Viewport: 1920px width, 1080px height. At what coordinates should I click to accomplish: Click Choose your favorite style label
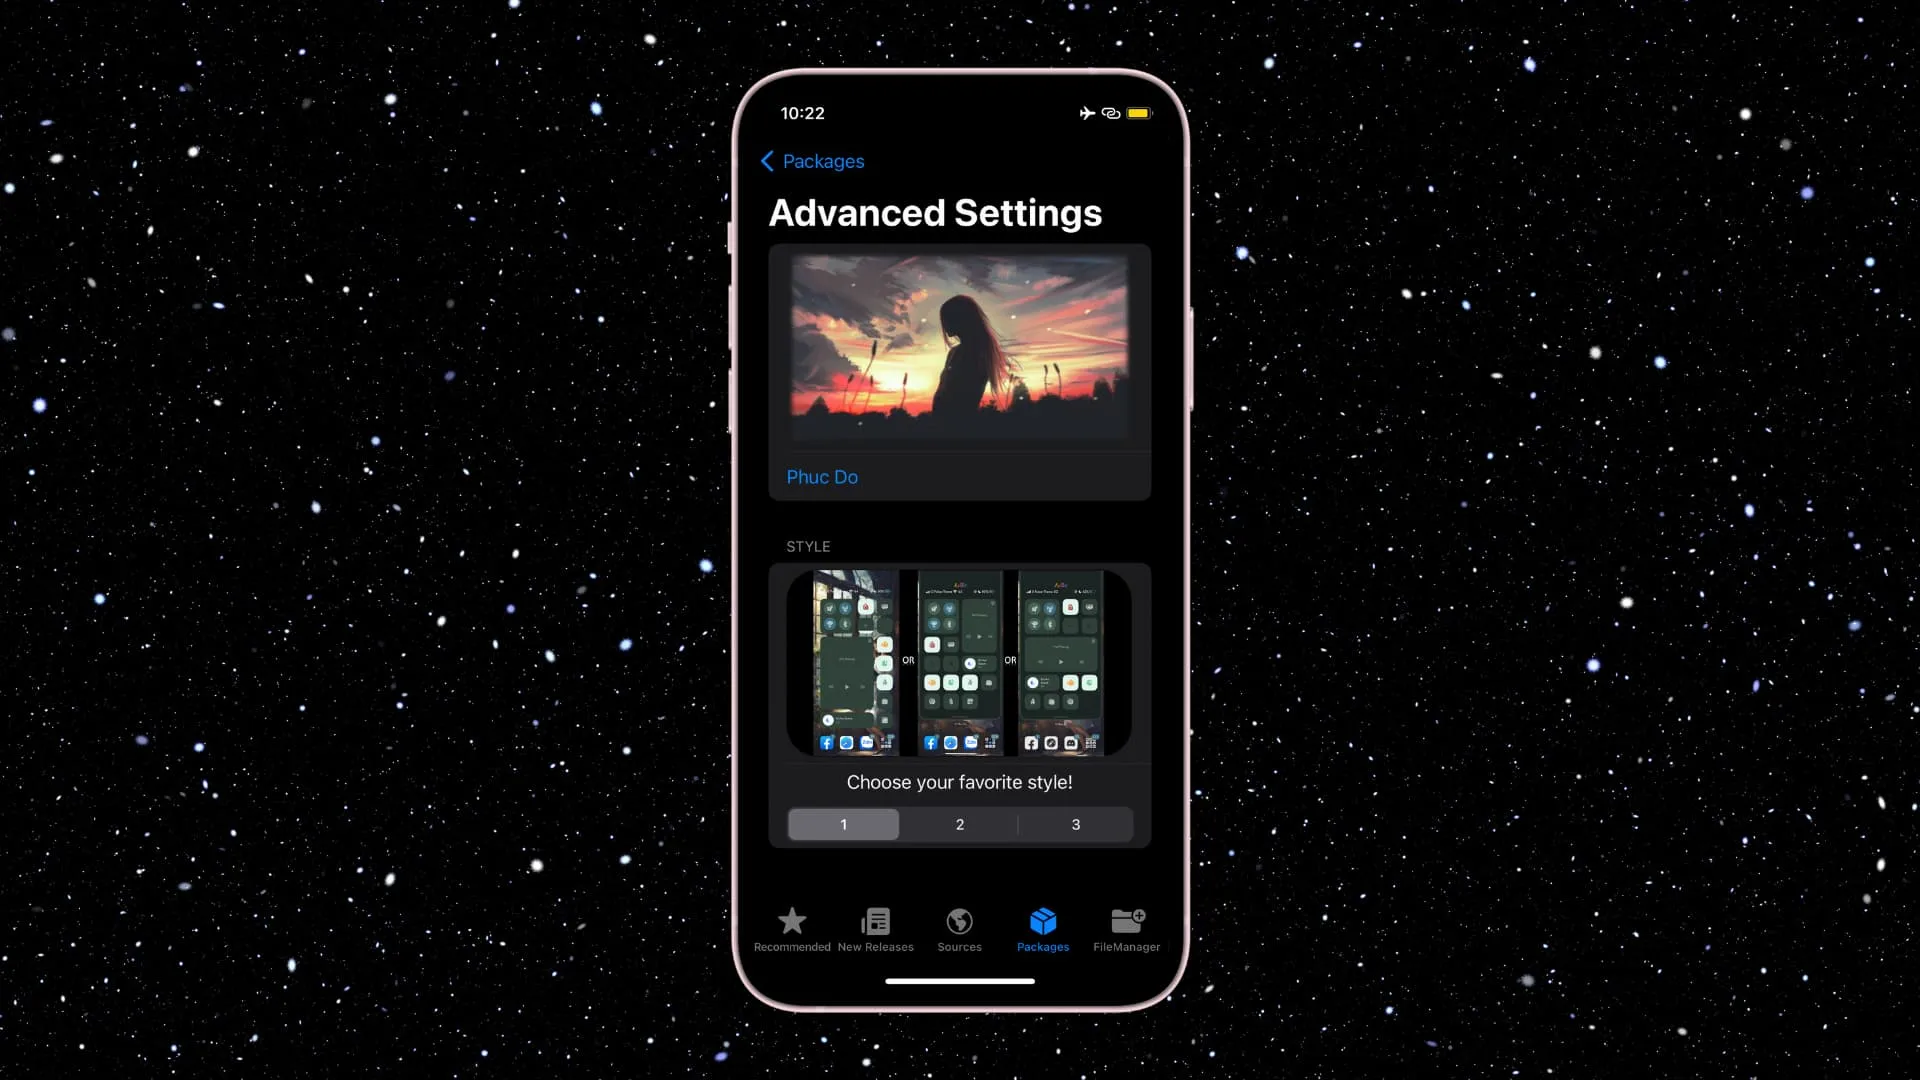(959, 782)
